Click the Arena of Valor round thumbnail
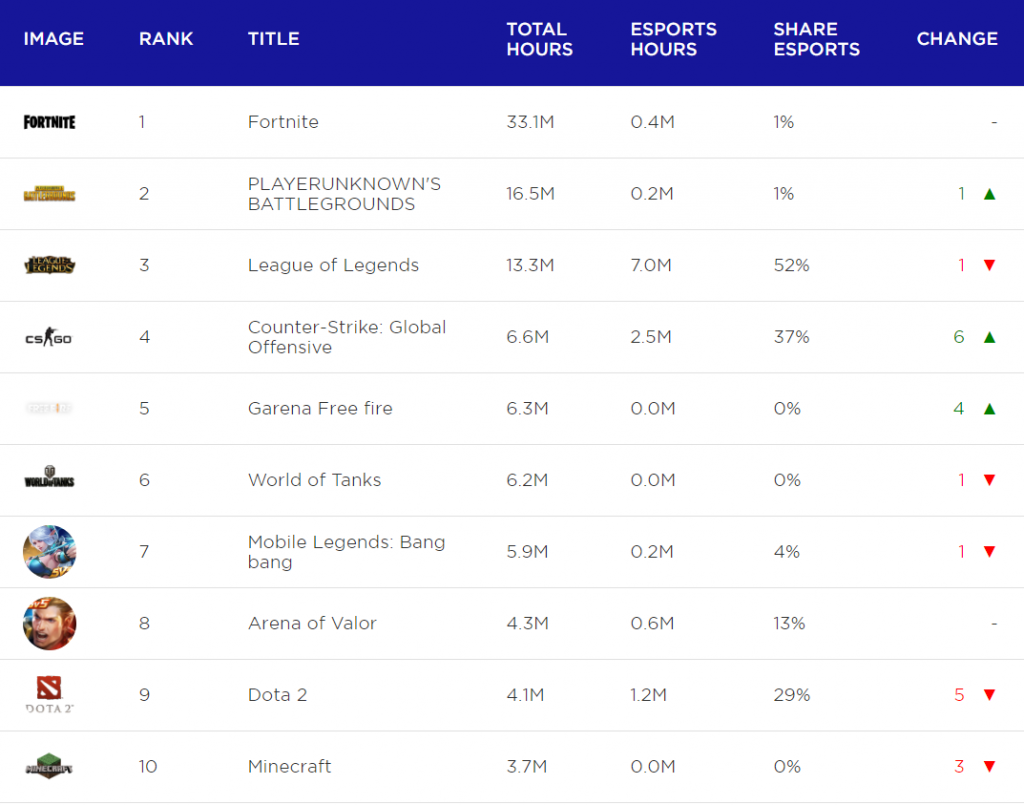The image size is (1024, 805). point(50,623)
